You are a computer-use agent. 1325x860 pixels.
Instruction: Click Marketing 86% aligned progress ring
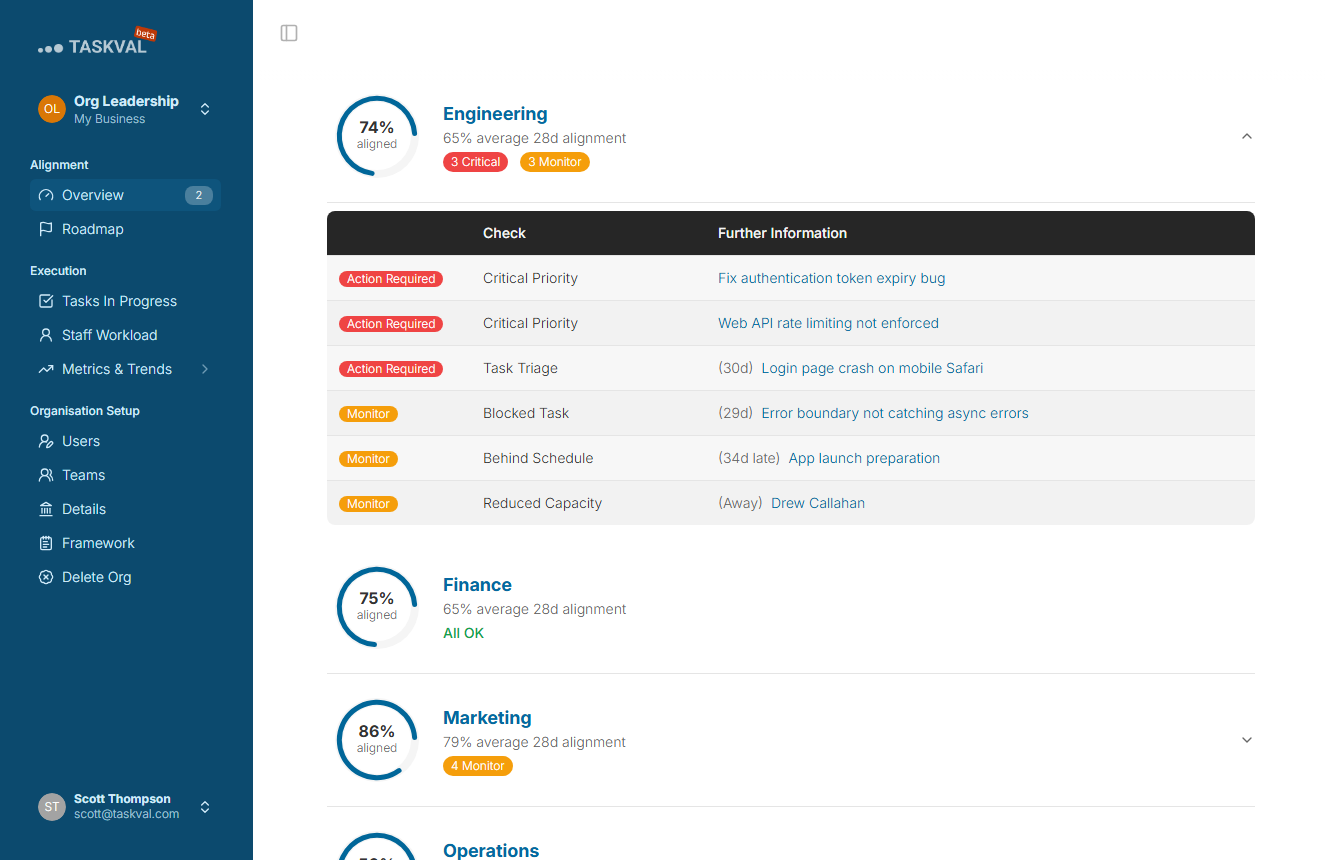[x=377, y=740]
